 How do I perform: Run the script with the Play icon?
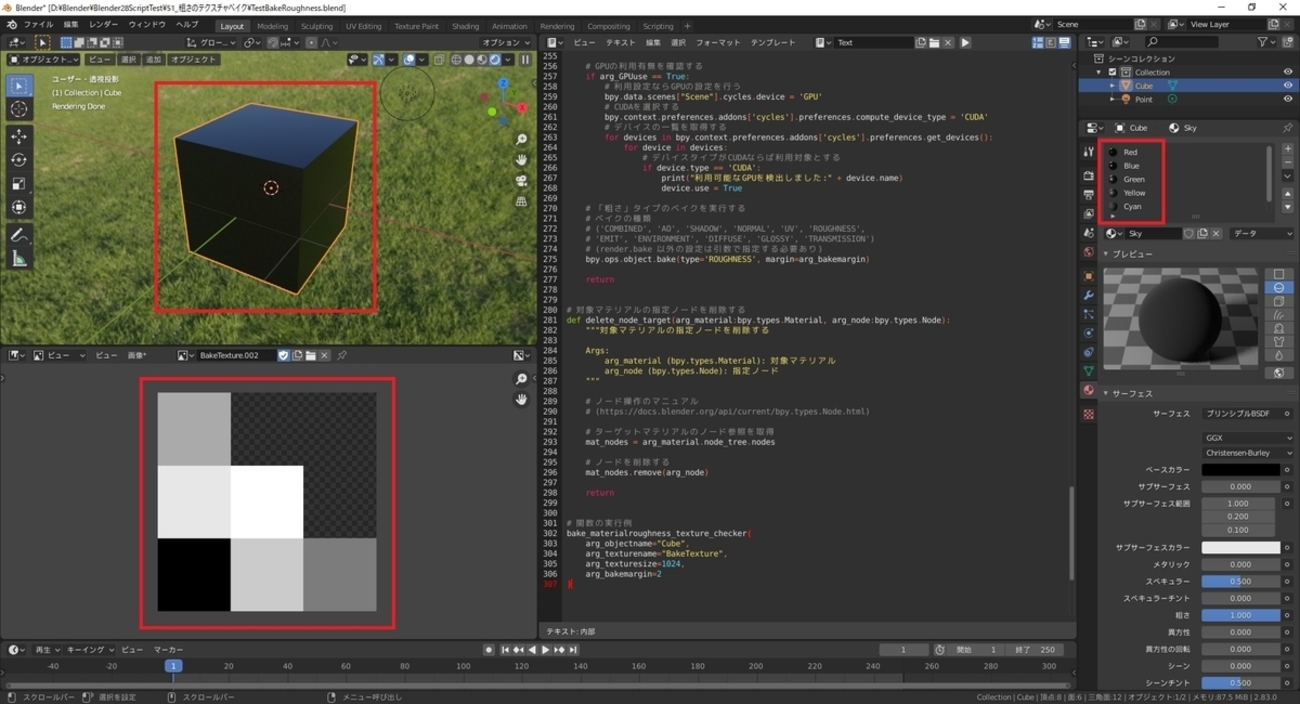964,42
